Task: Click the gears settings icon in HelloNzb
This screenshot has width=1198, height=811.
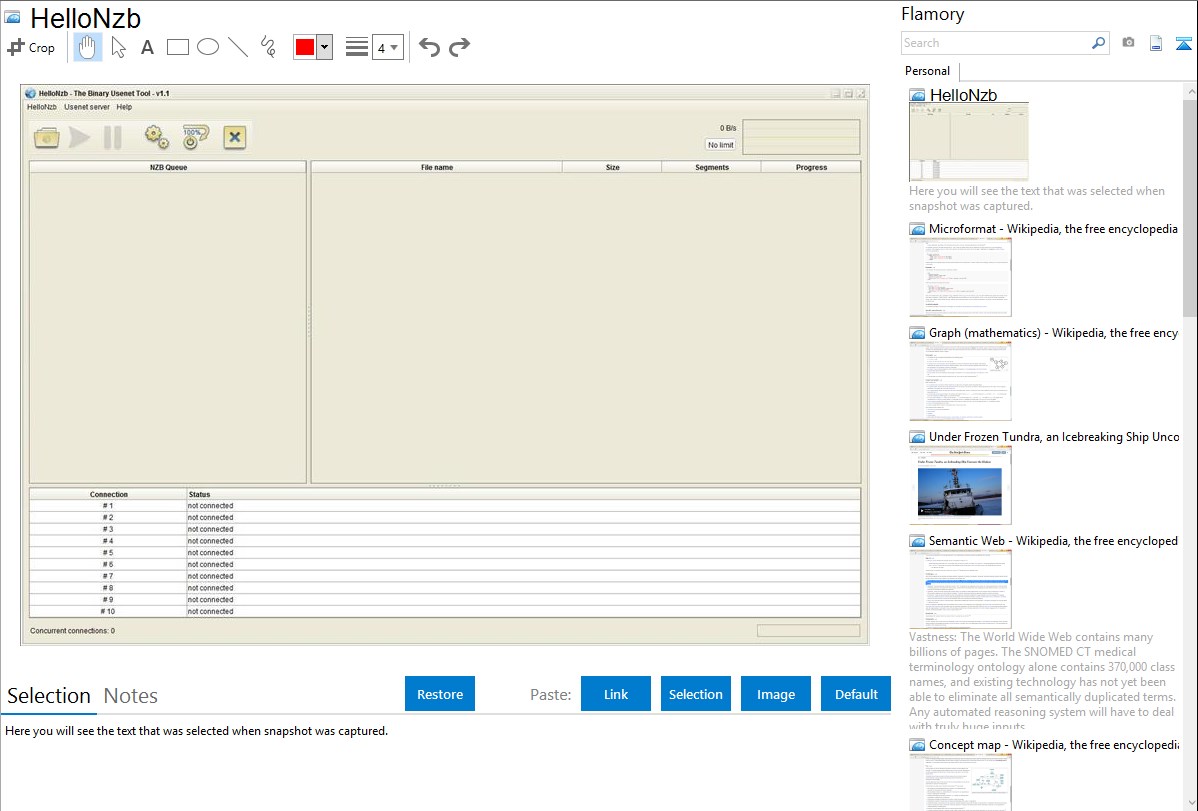Action: pos(157,138)
